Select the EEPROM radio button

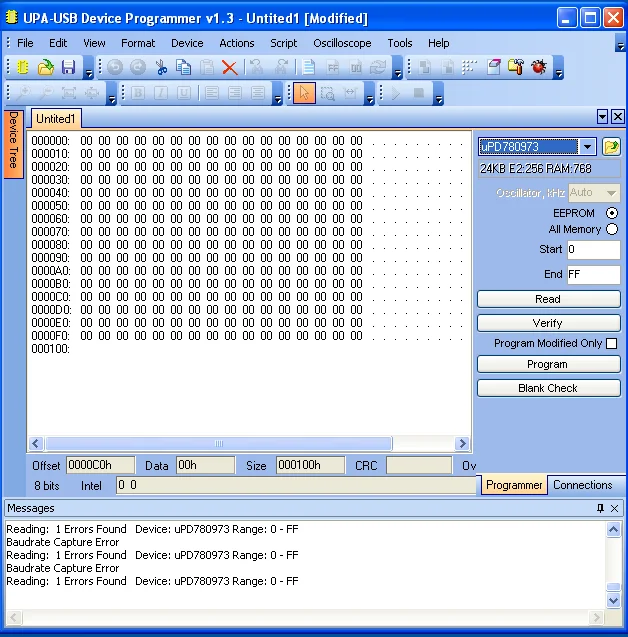tap(612, 213)
